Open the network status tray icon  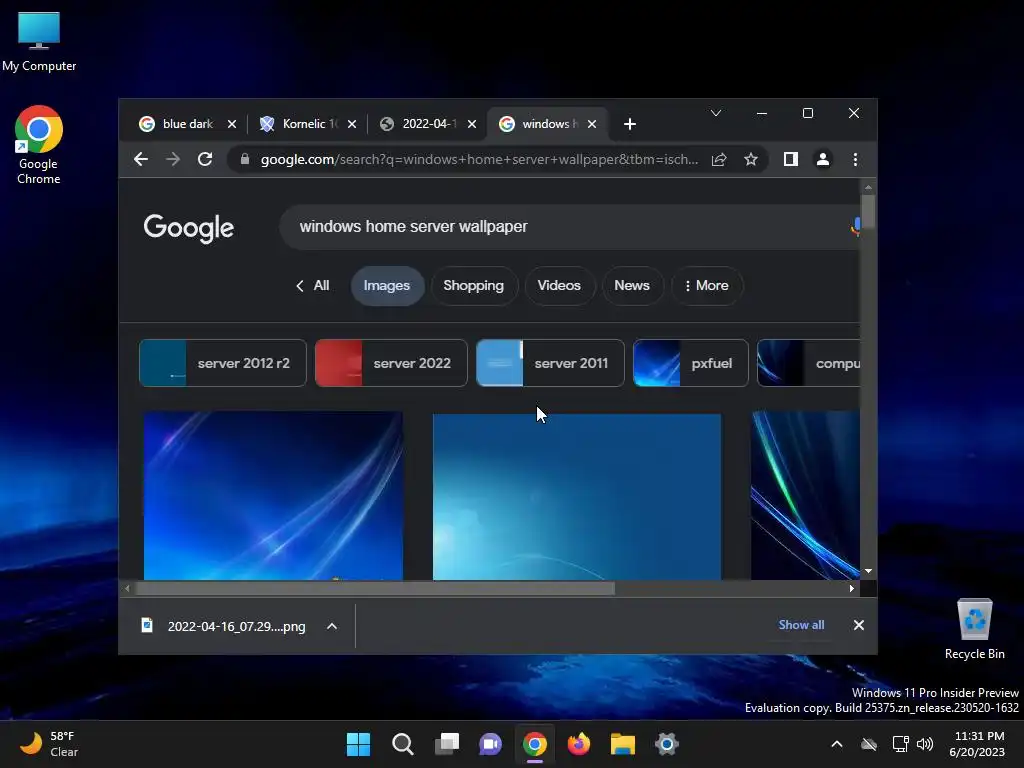901,744
